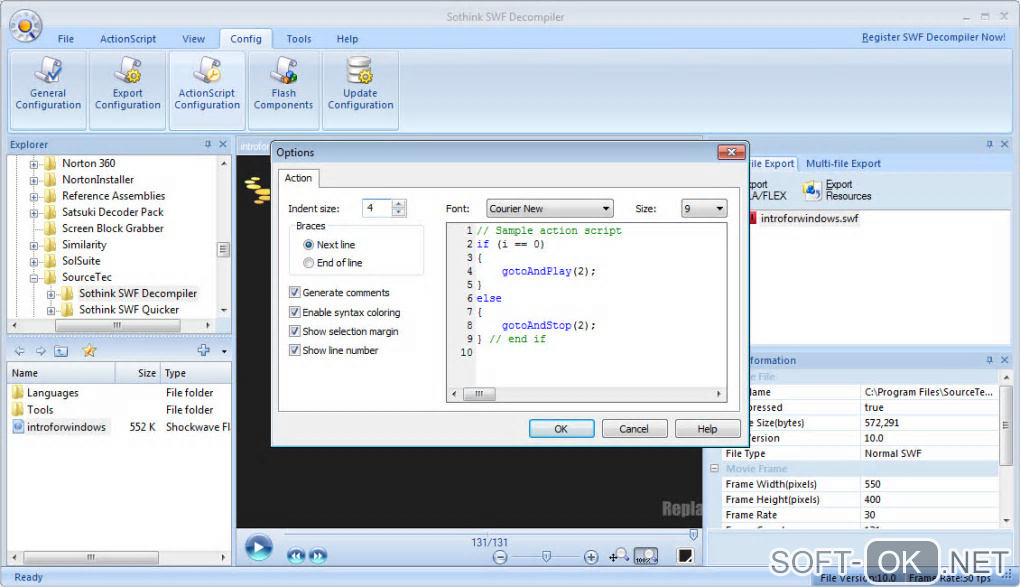Click the zoom slider handle

[x=546, y=556]
